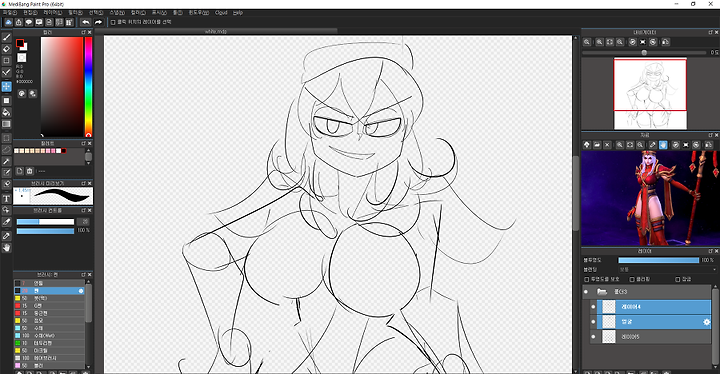Click the comment bubble icon in toolbar
720x374 pixels.
pos(29,22)
